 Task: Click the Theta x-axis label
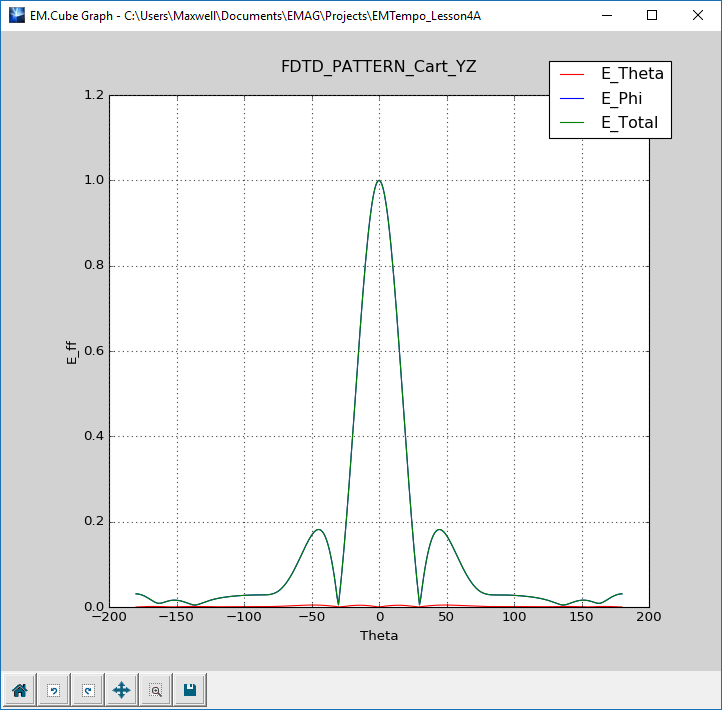click(379, 636)
